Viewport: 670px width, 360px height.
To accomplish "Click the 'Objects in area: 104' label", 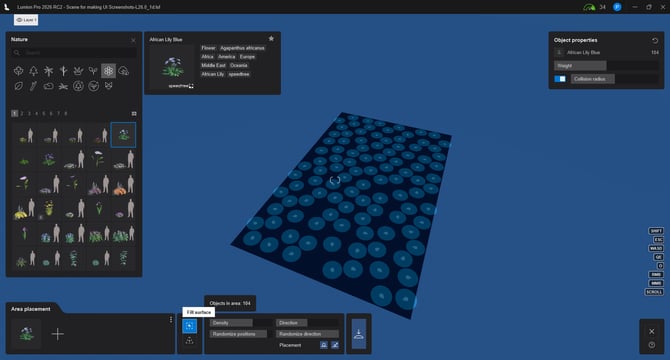I will click(230, 303).
